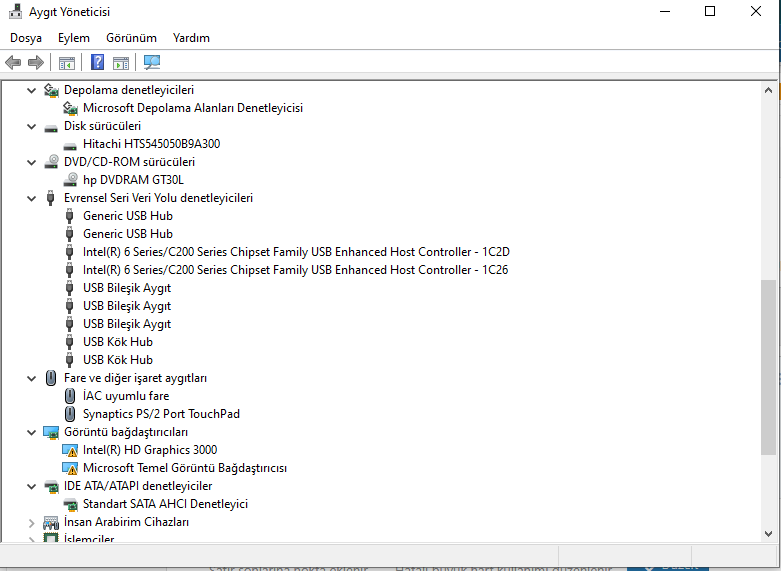Click the Evrensel Seri Veri Yolu USB icon
The width and height of the screenshot is (781, 571).
click(x=50, y=198)
